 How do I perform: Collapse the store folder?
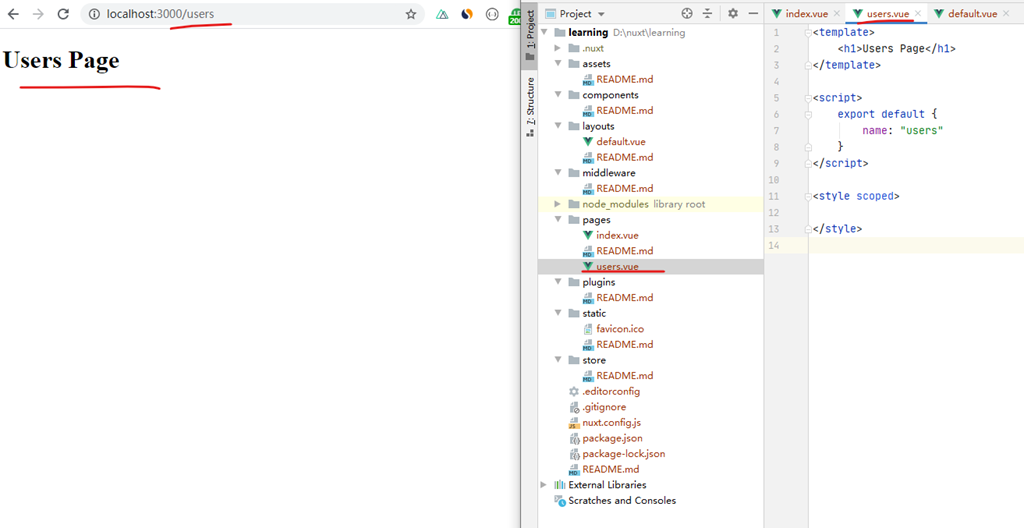558,360
